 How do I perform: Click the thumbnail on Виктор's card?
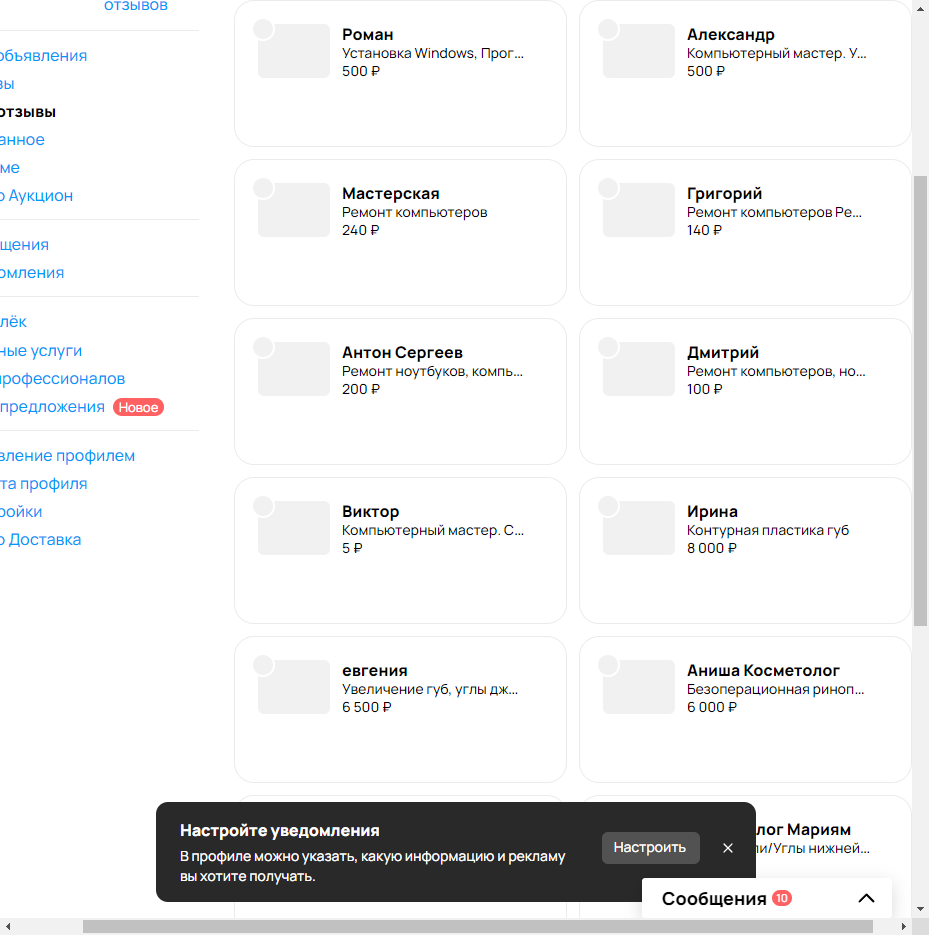(x=294, y=528)
